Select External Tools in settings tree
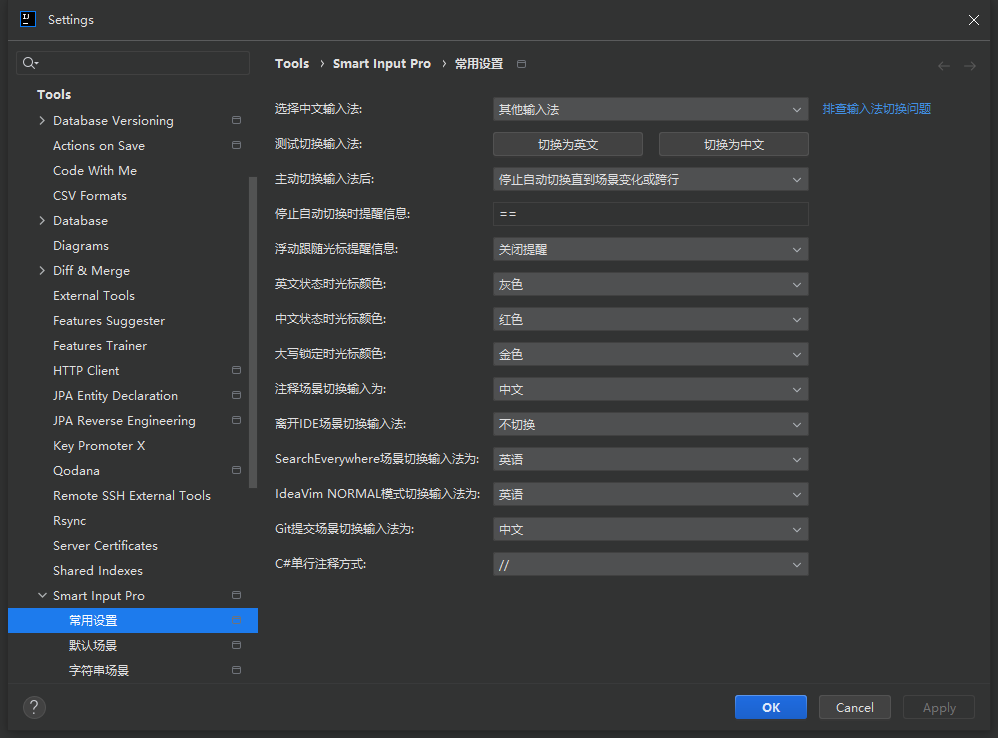Image resolution: width=998 pixels, height=738 pixels. (x=94, y=295)
